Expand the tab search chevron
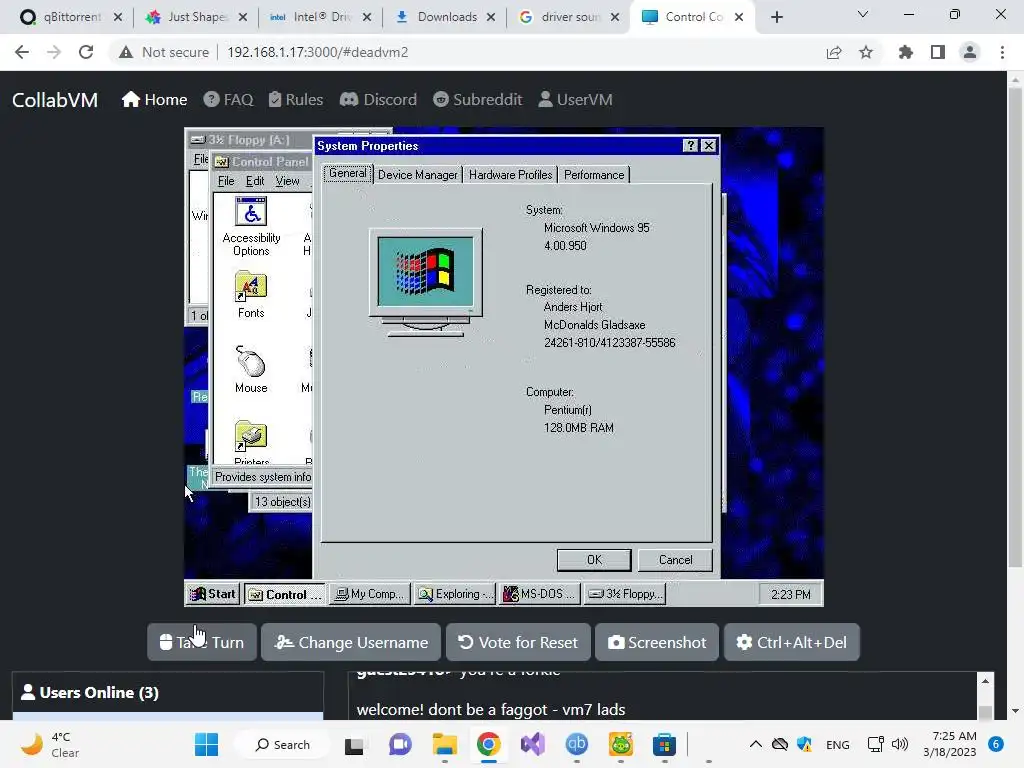This screenshot has width=1024, height=768. (863, 14)
